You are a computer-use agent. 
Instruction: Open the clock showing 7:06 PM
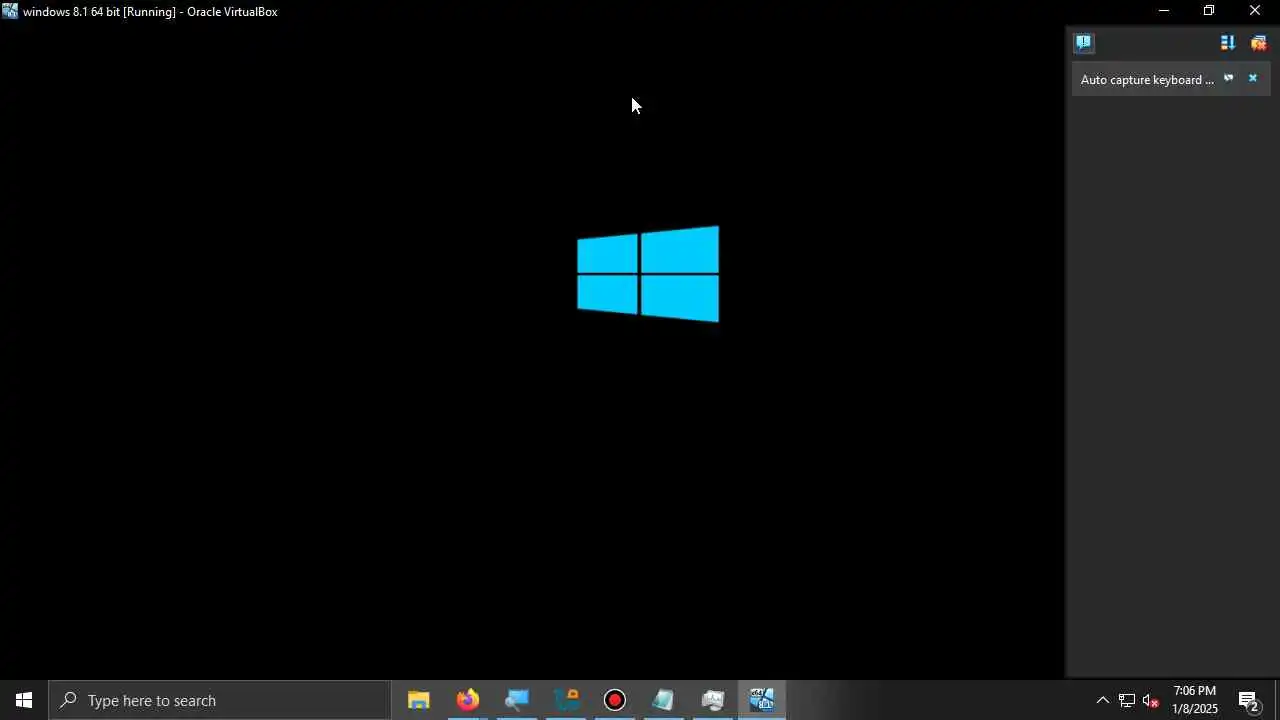(x=1195, y=700)
